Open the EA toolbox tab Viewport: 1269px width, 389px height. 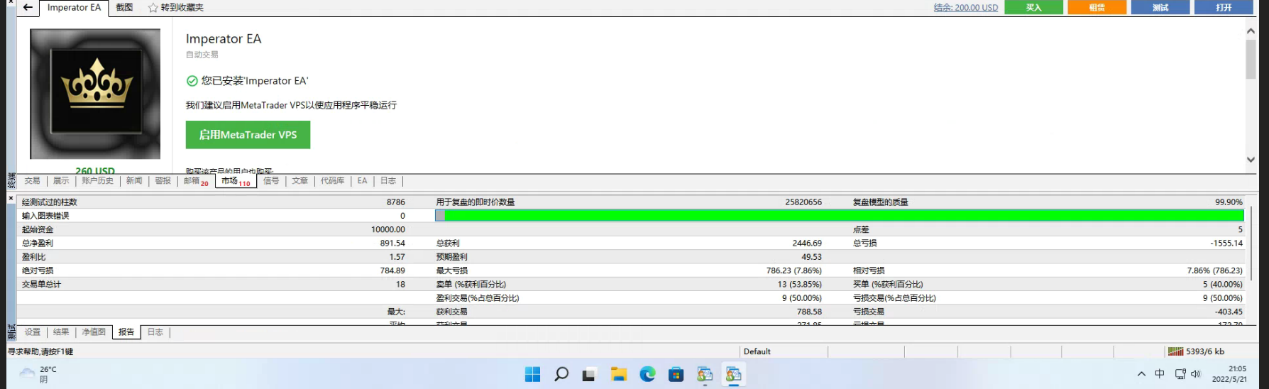click(x=362, y=181)
